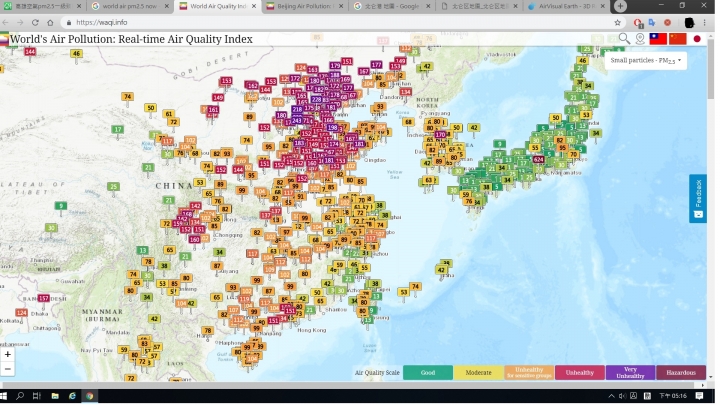Bookmark this page with star icon
720x405 pixels.
(x=617, y=22)
